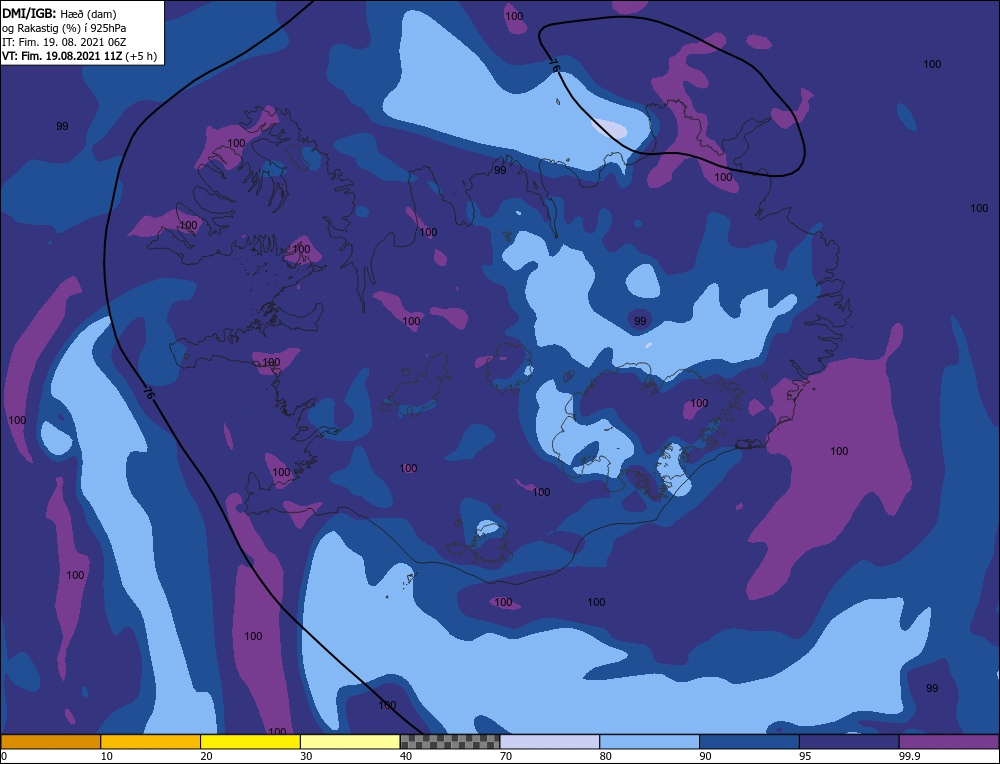Screen dimensions: 1000x764
Task: Choose the medium blue 90–95 legend swatch
Action: pos(749,742)
